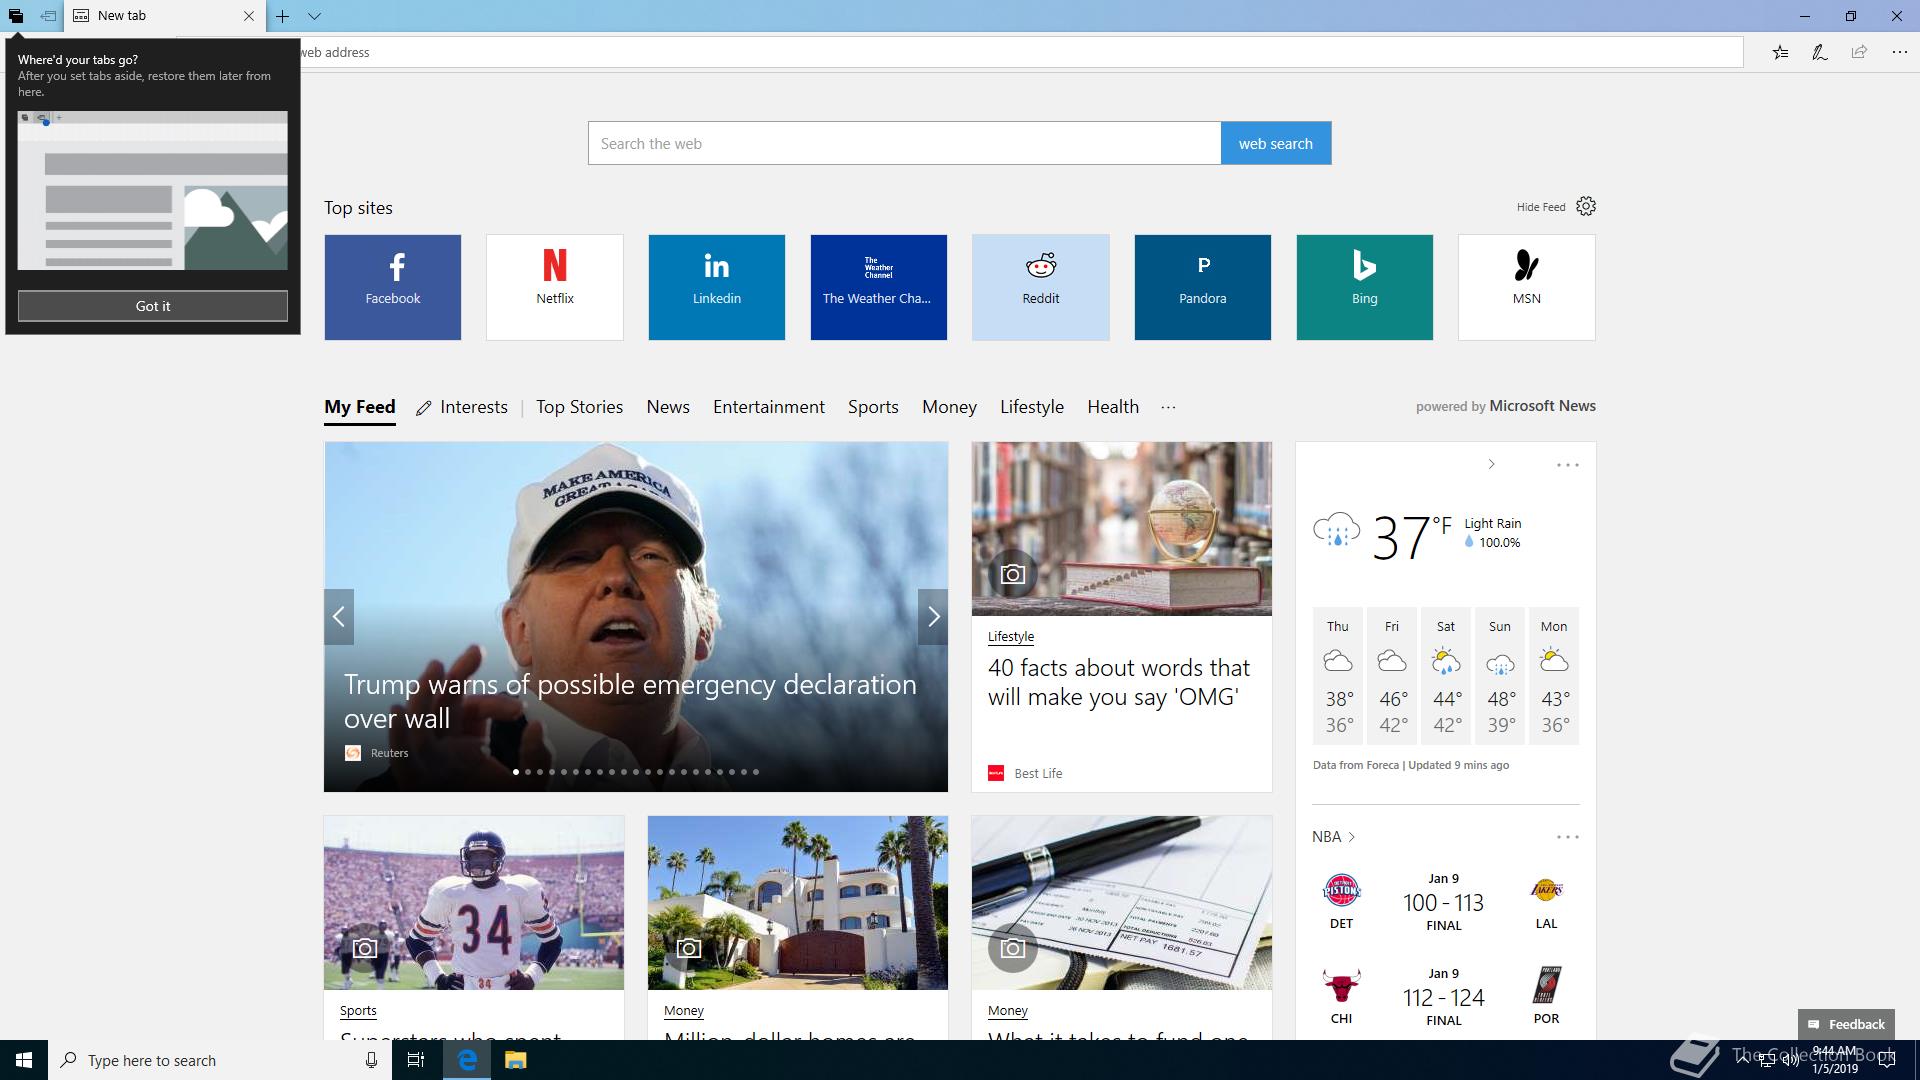
Task: Switch to the Money tab
Action: (949, 407)
